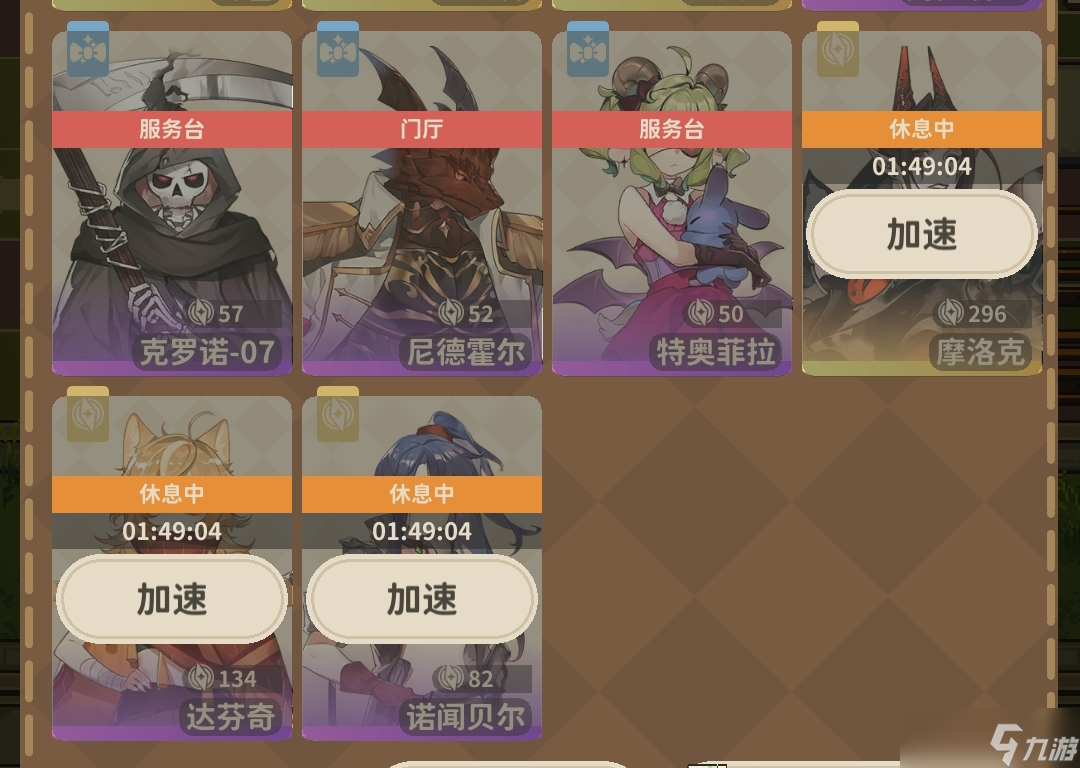Click the gold emblem badge on 达芬奇 card

87,414
